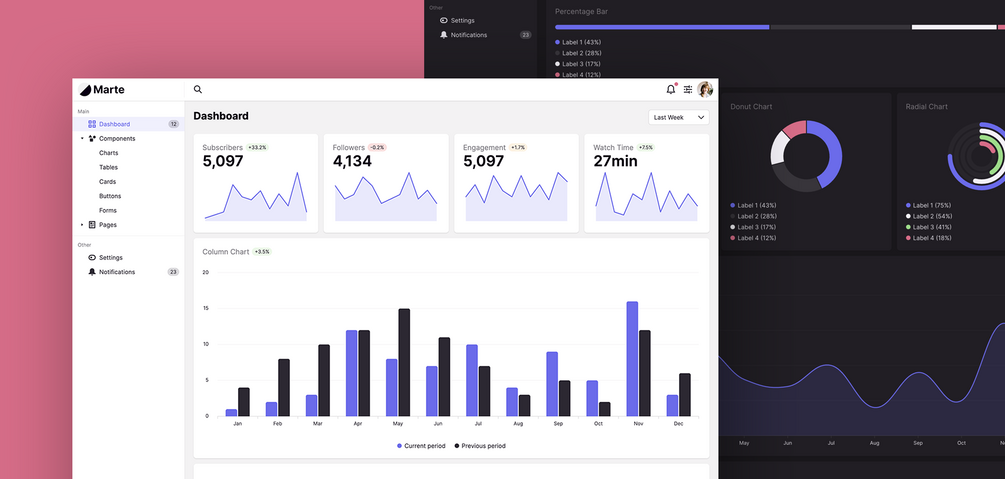Viewport: 1005px width, 479px height.
Task: Click the Dashboard grid icon in the sidebar
Action: click(92, 124)
